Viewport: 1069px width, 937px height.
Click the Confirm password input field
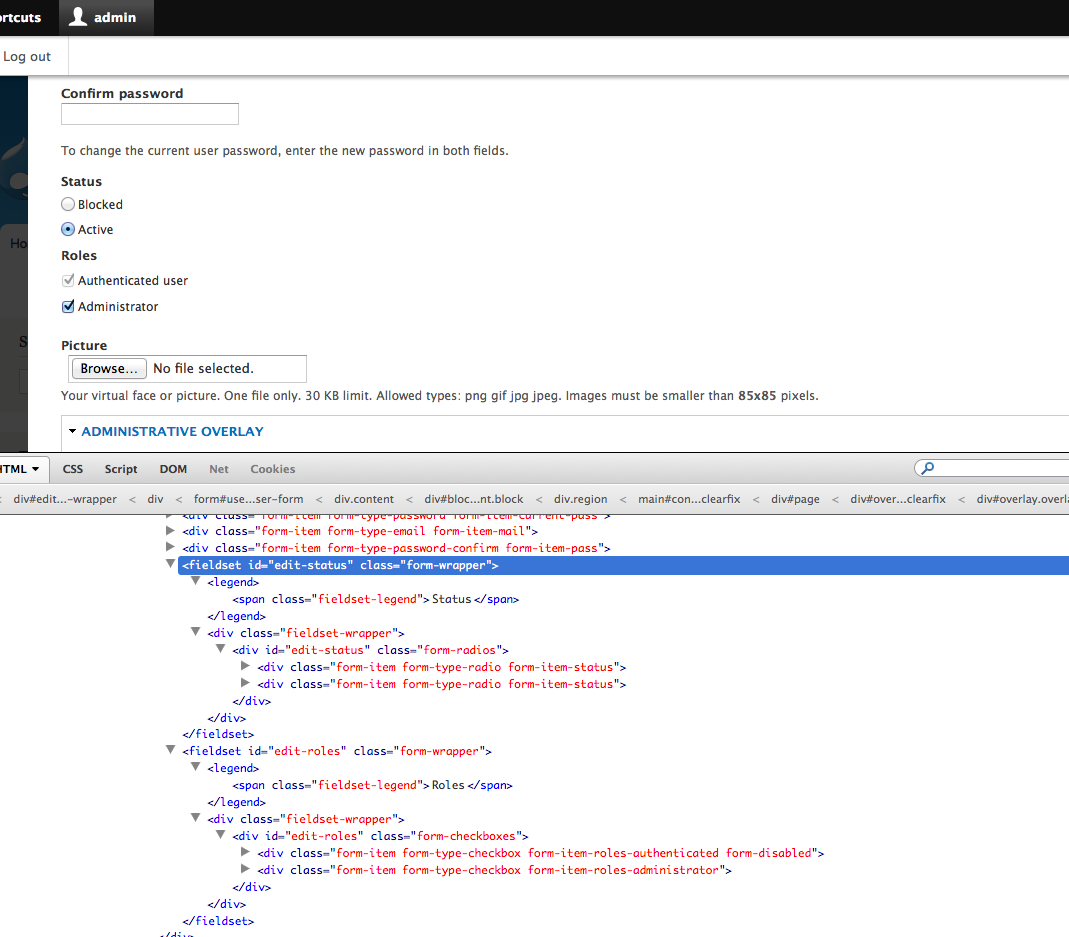click(149, 113)
